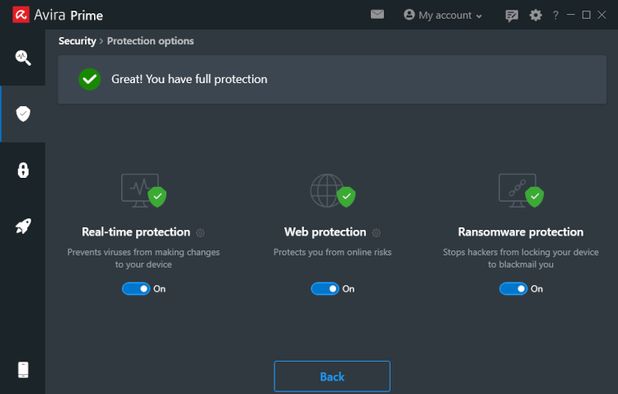This screenshot has height=394, width=618.
Task: Select the Security shield sidebar icon
Action: [23, 114]
